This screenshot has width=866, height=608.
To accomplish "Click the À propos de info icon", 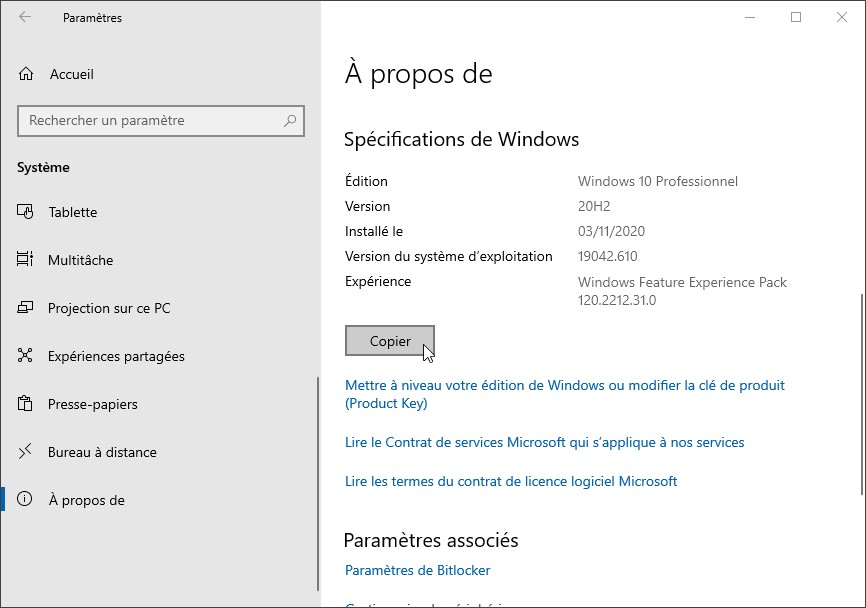I will (x=26, y=500).
